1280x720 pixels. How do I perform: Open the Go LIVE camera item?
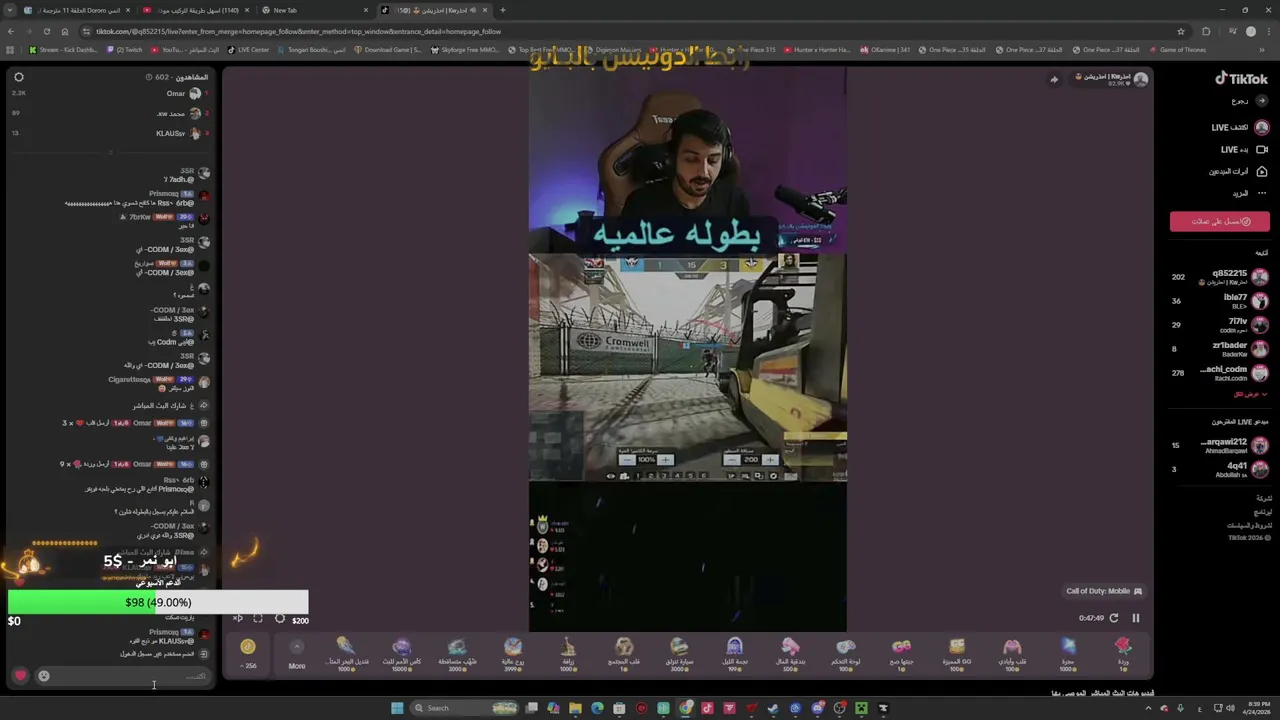pyautogui.click(x=1244, y=149)
